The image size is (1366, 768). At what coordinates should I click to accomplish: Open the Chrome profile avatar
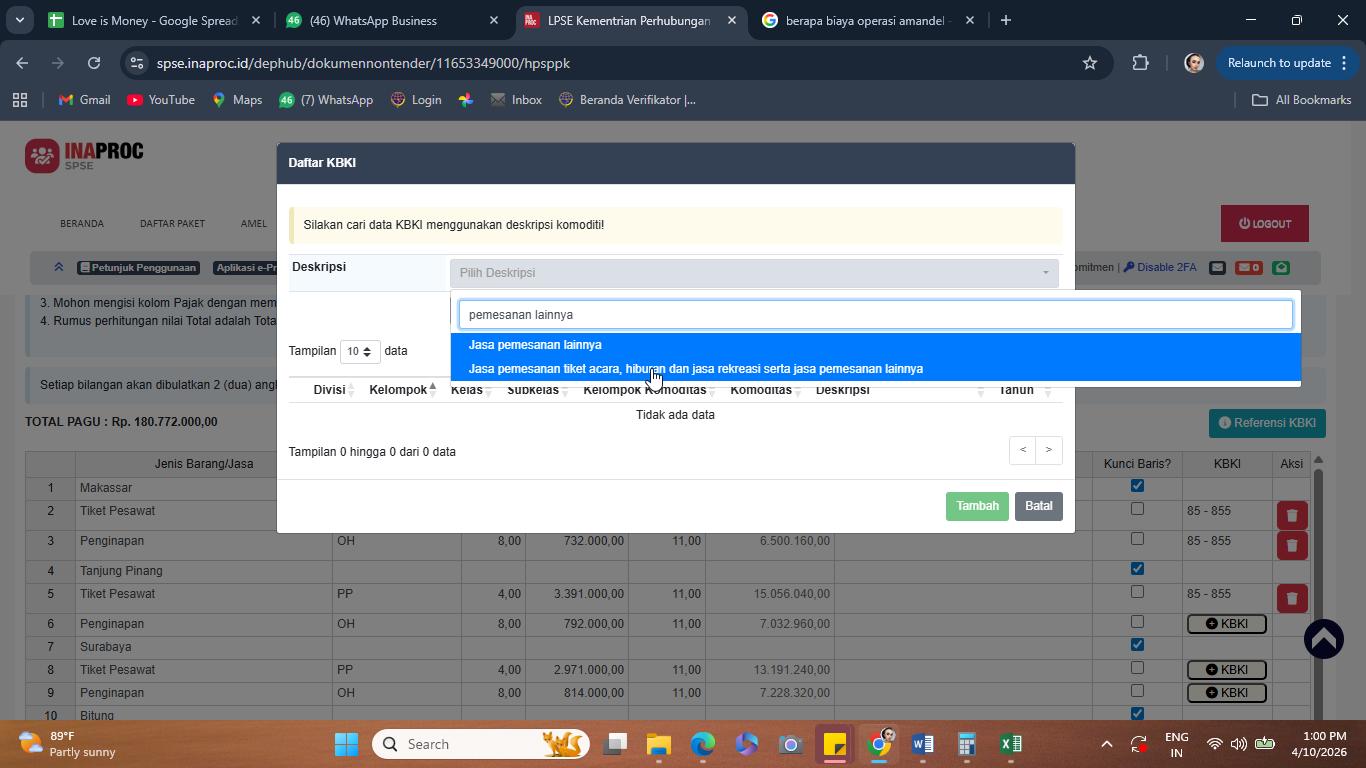pos(1193,63)
